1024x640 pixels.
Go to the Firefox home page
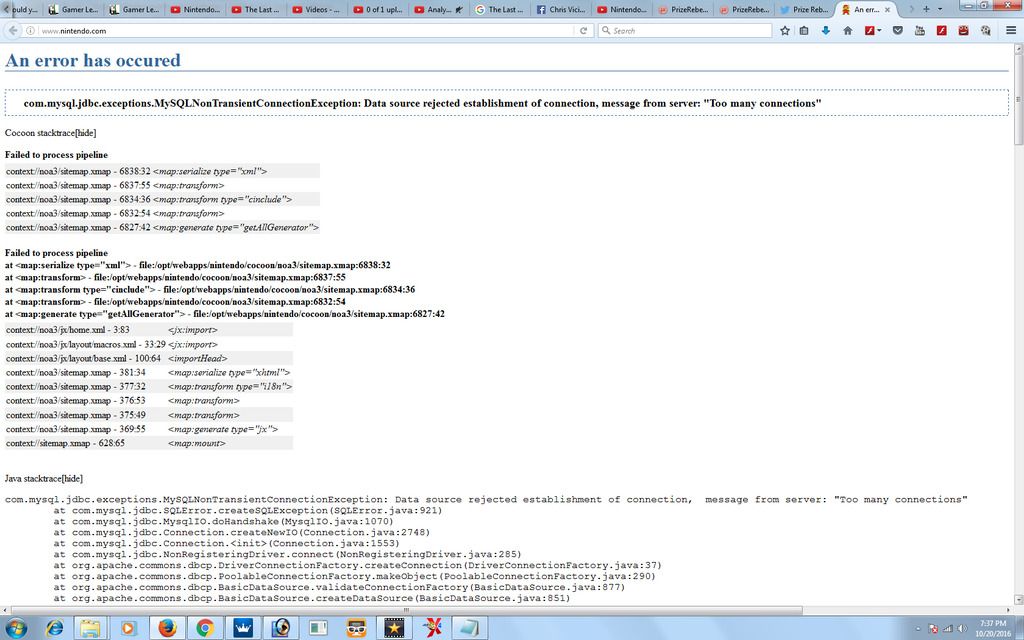coord(848,31)
